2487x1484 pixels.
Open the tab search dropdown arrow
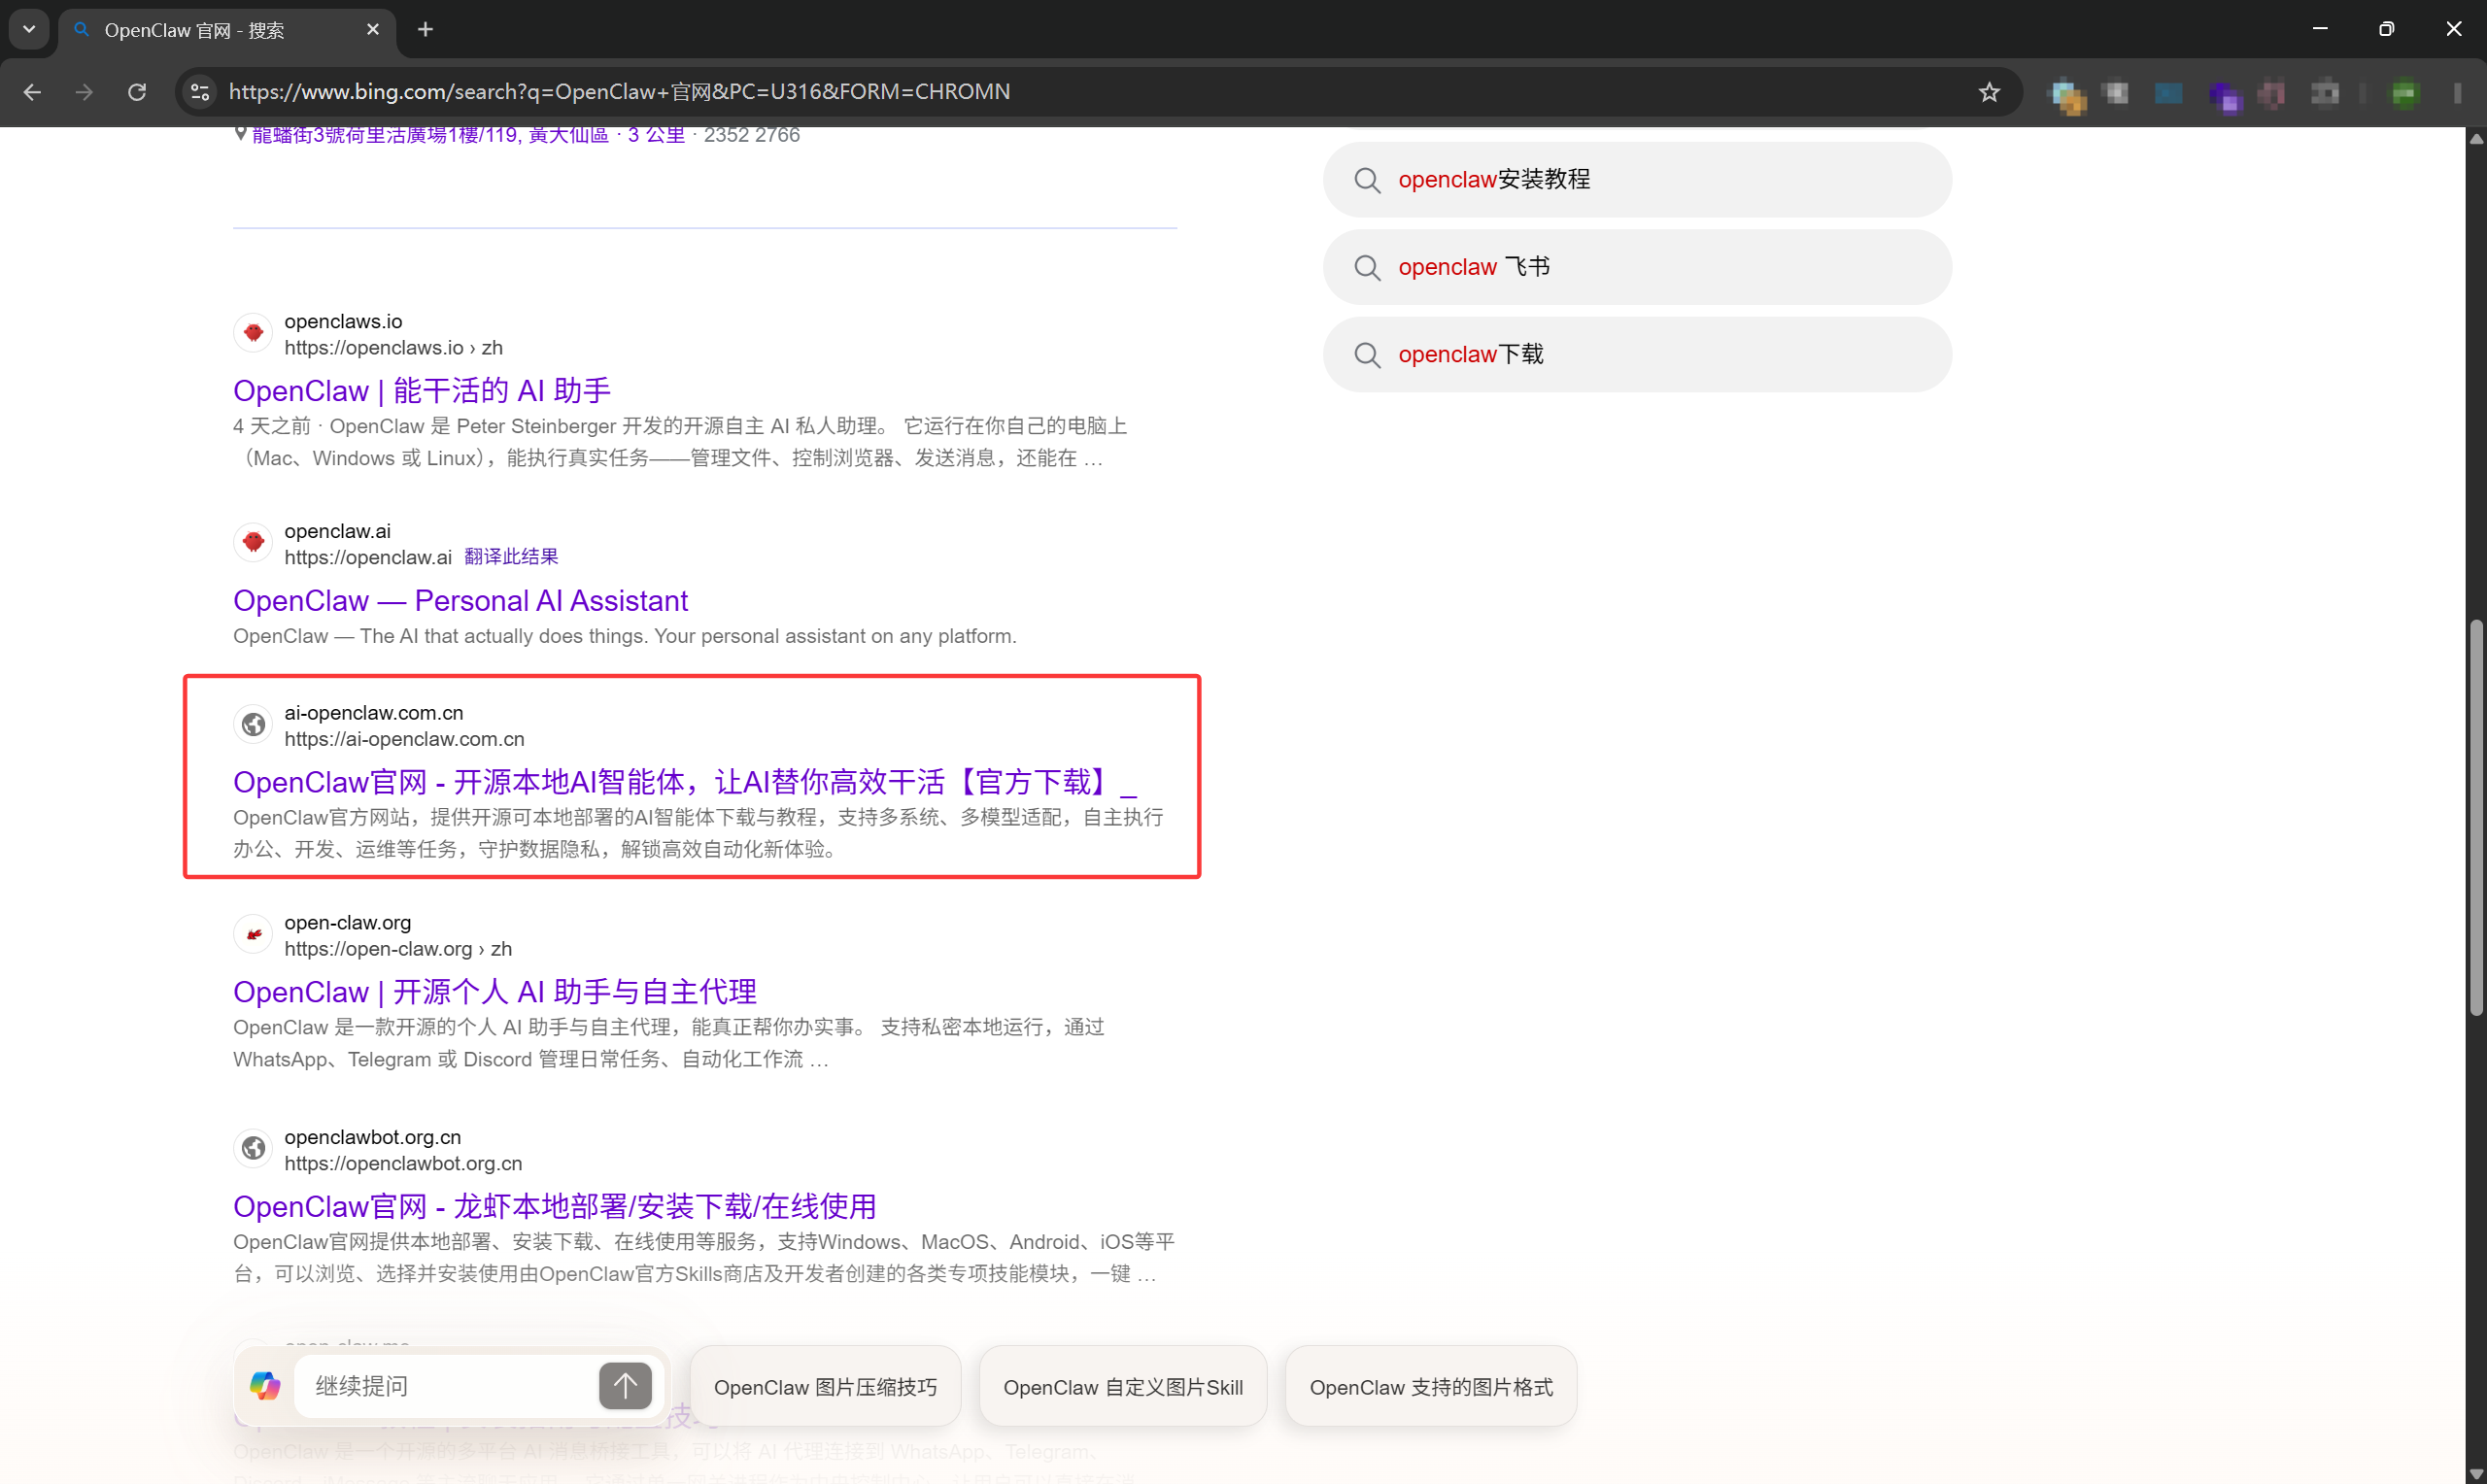coord(29,29)
